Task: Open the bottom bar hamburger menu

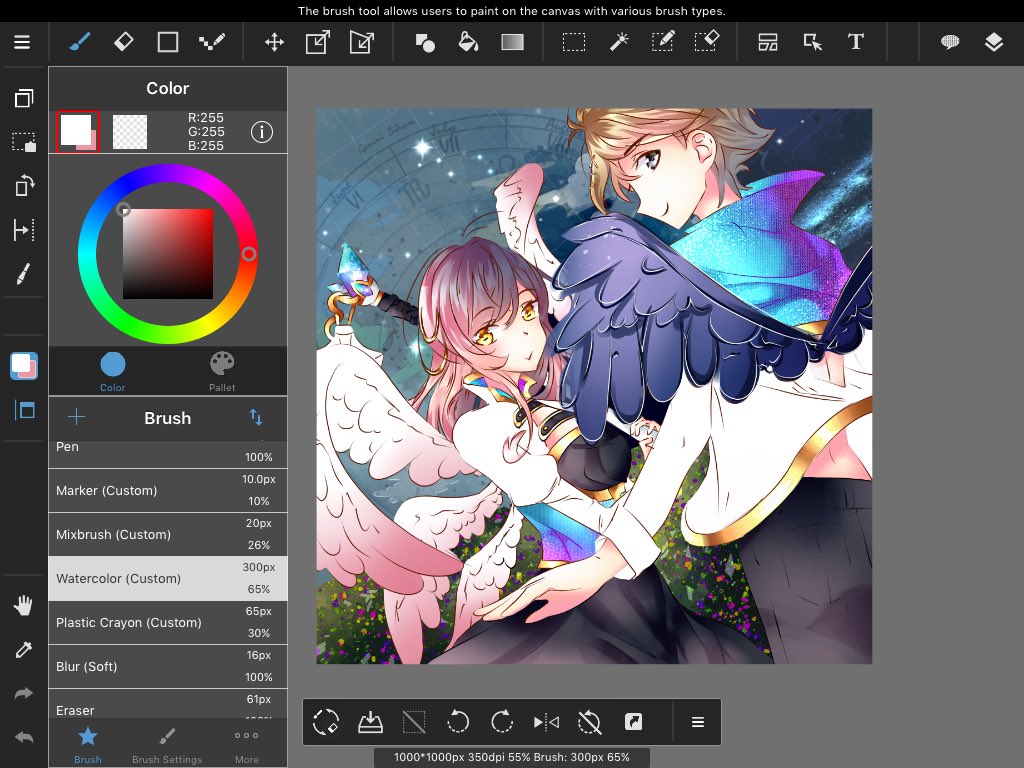Action: pos(697,722)
